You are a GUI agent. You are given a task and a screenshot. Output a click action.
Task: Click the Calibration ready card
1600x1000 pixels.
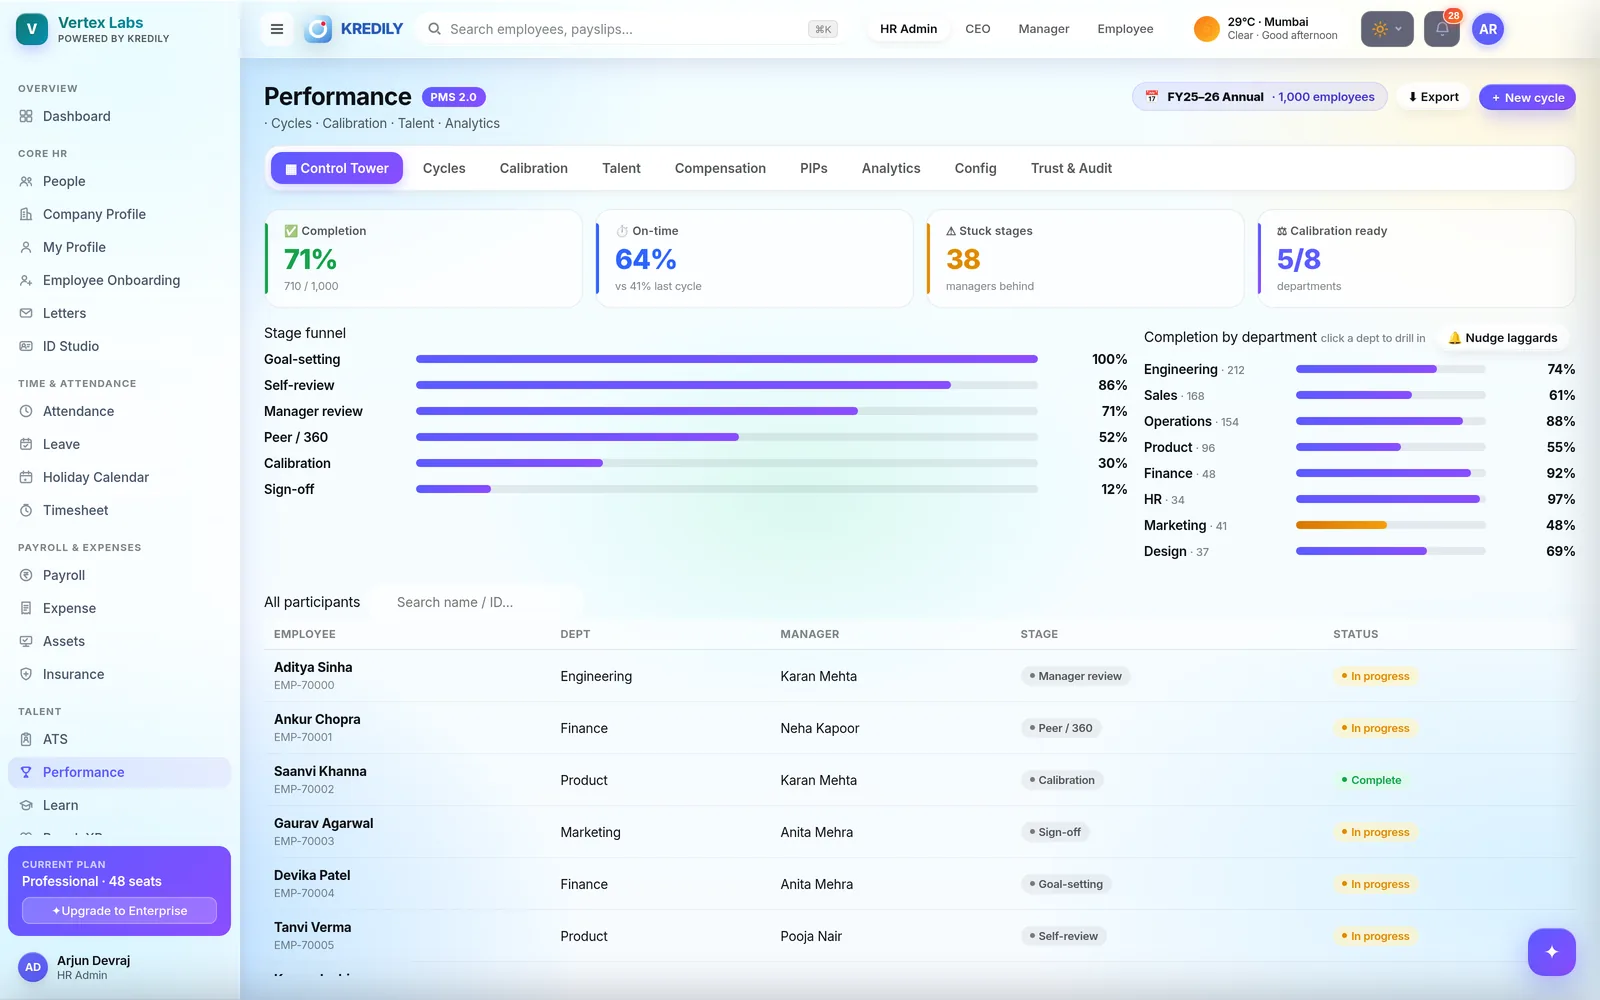[x=1416, y=258]
